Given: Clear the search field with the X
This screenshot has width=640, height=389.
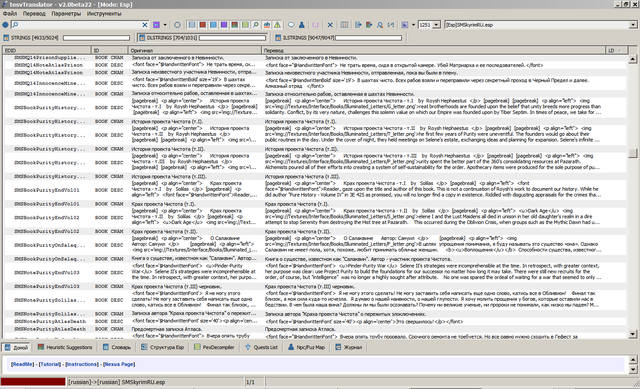Looking at the screenshot, I should [x=144, y=25].
